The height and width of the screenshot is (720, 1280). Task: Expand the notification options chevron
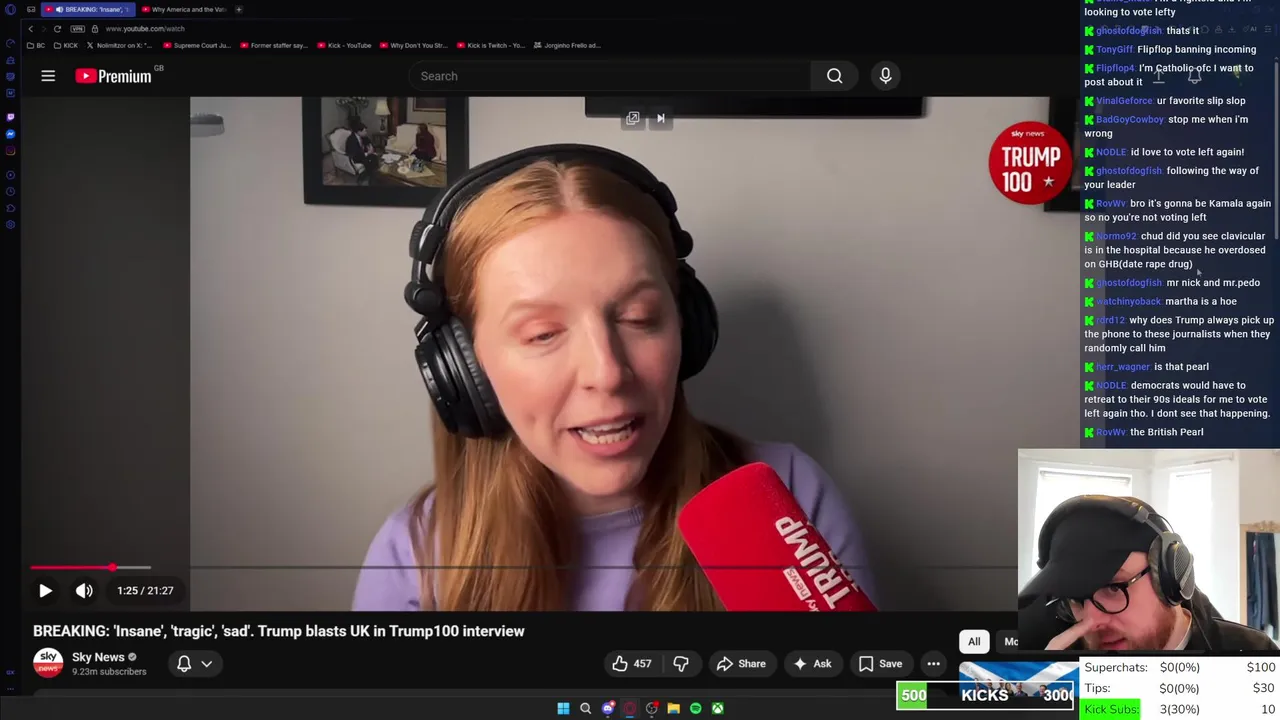point(206,664)
